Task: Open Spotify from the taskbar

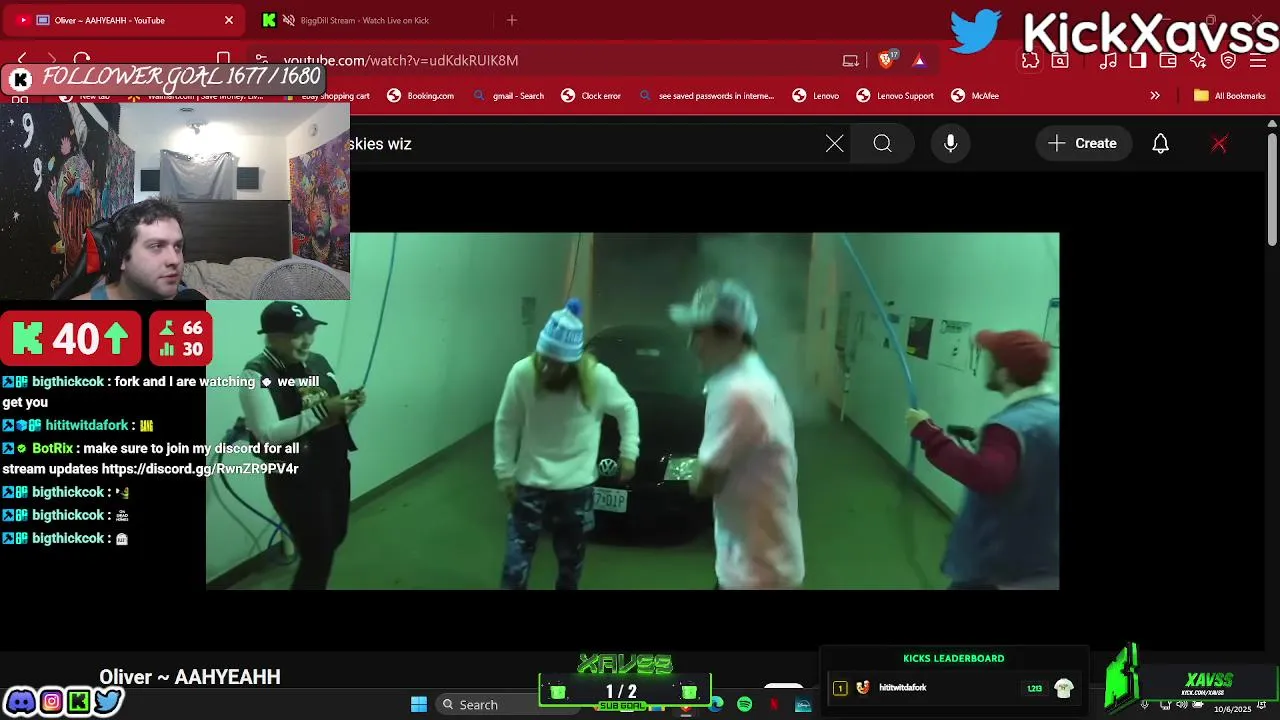Action: [745, 704]
